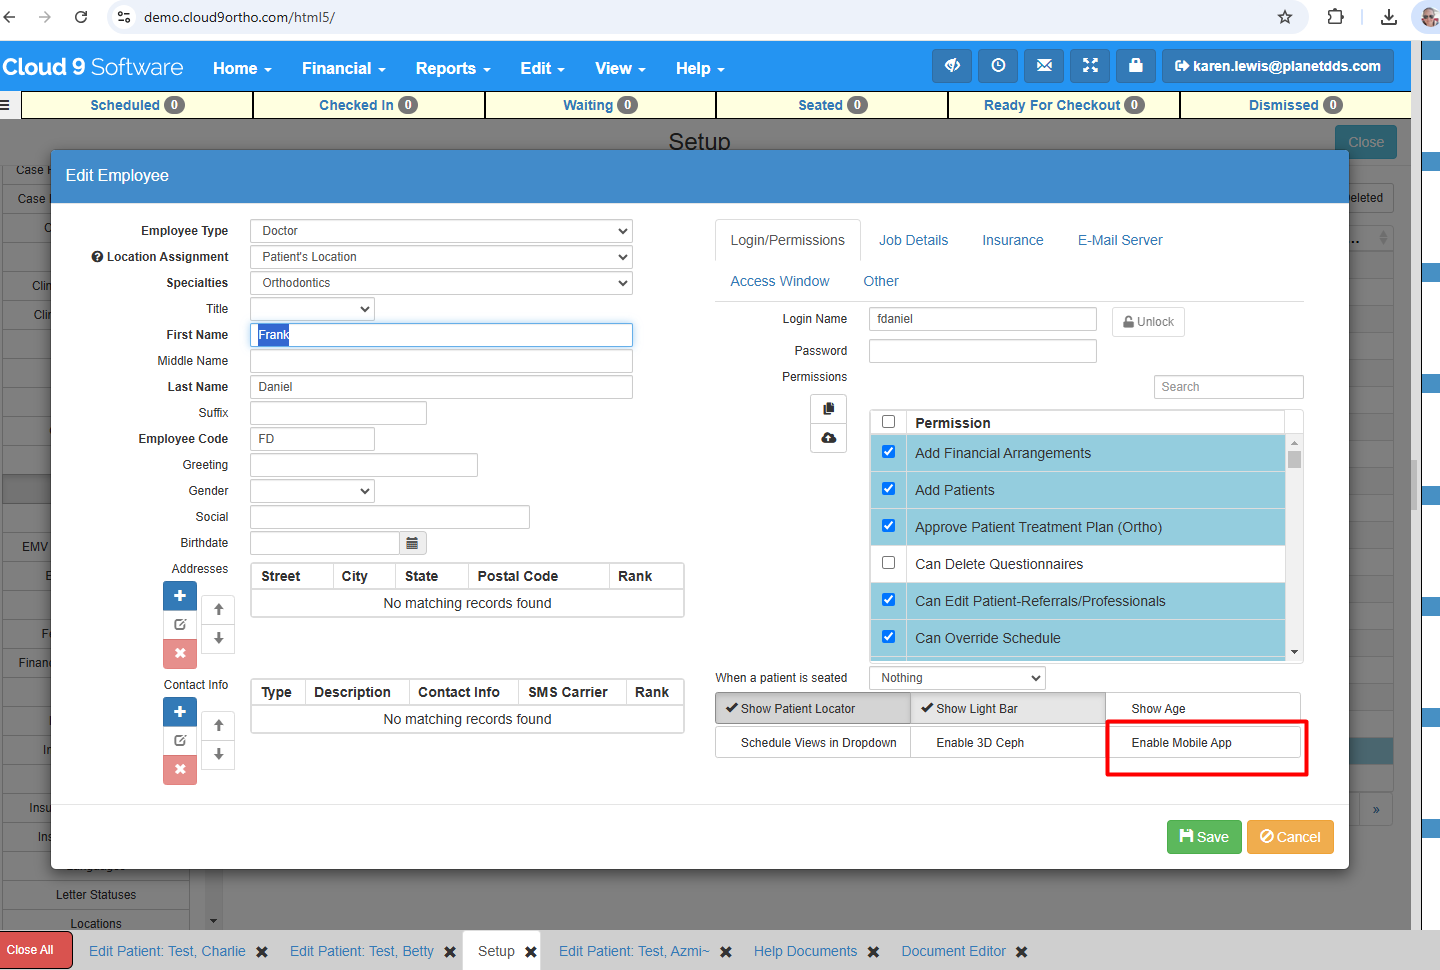Click the green Save button
Screen dimensions: 1440x970
click(x=1204, y=837)
